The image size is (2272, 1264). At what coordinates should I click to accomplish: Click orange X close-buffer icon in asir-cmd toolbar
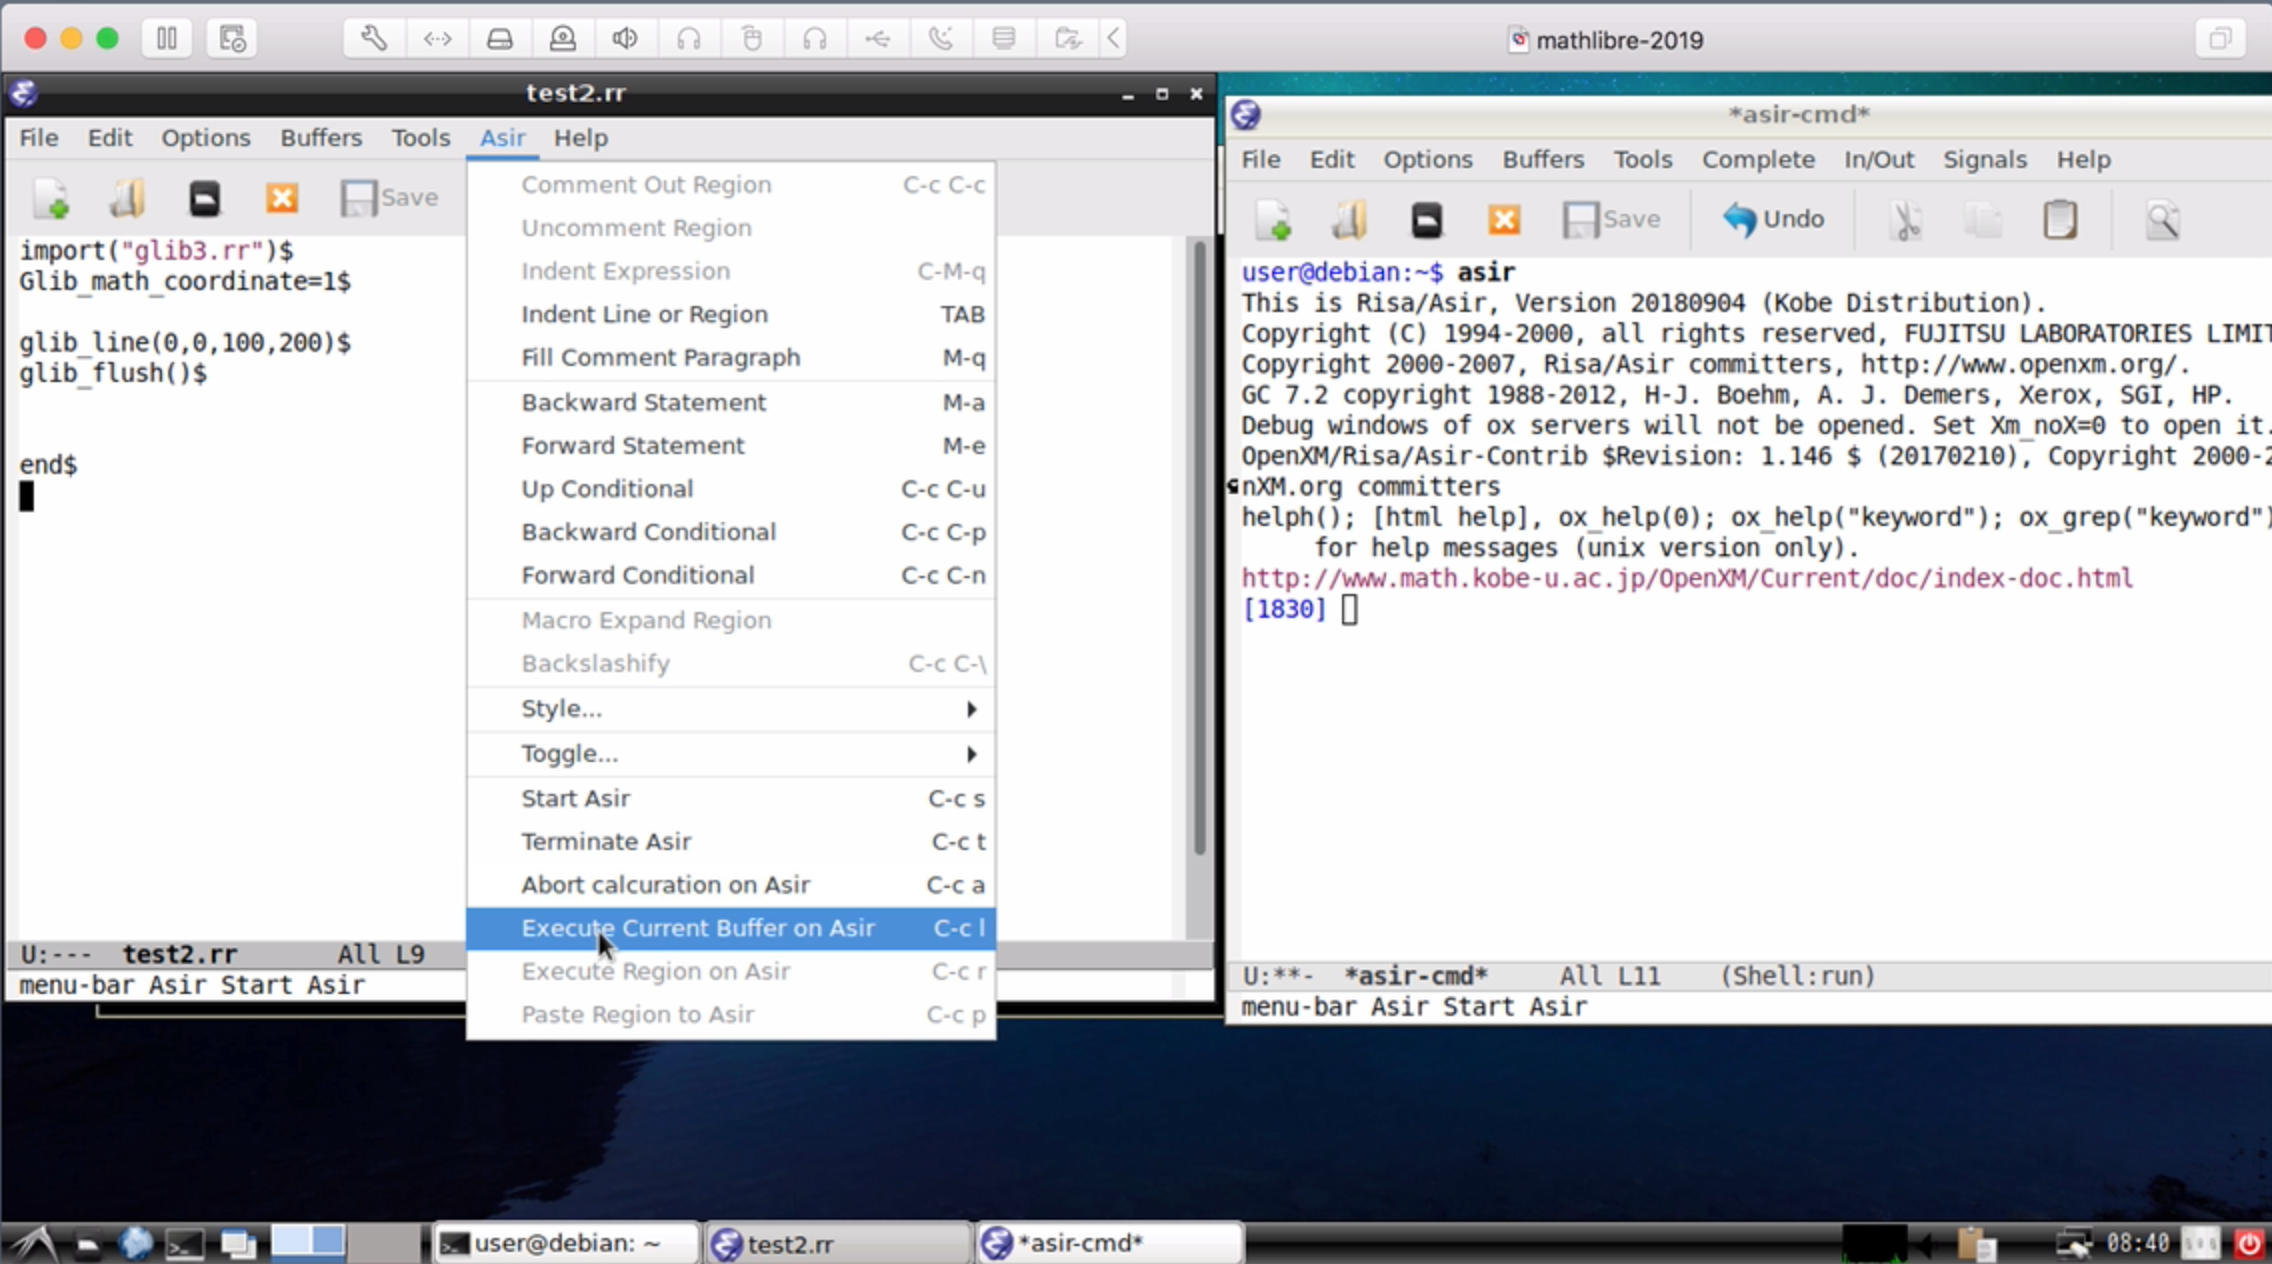coord(1504,220)
